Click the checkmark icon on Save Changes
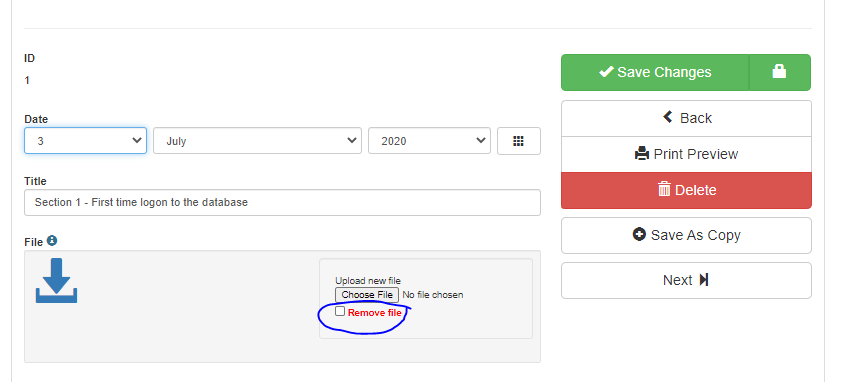The width and height of the screenshot is (843, 382). (606, 71)
